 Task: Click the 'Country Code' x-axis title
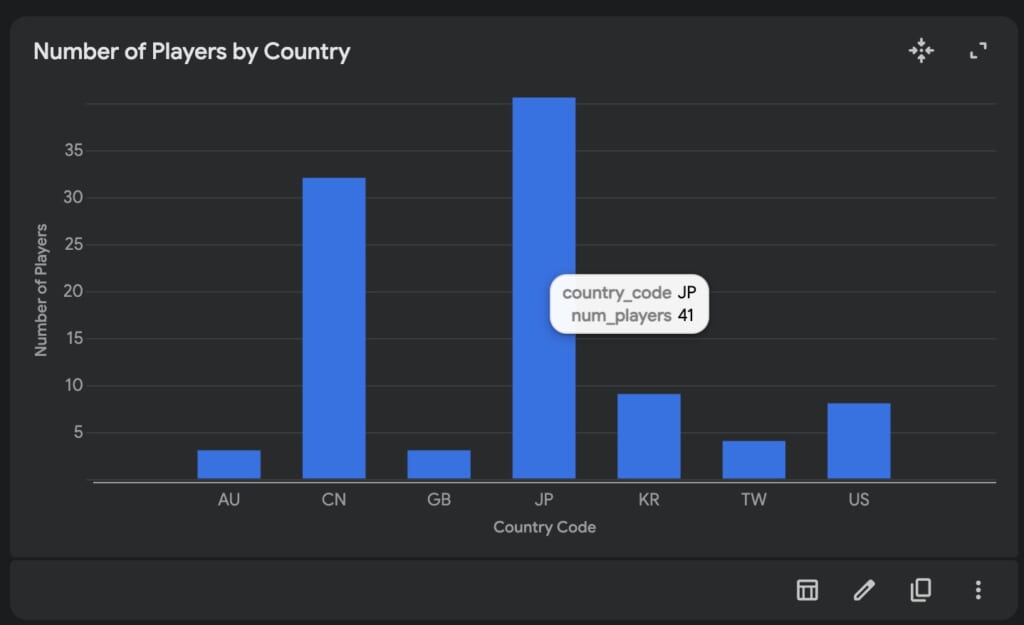click(544, 527)
